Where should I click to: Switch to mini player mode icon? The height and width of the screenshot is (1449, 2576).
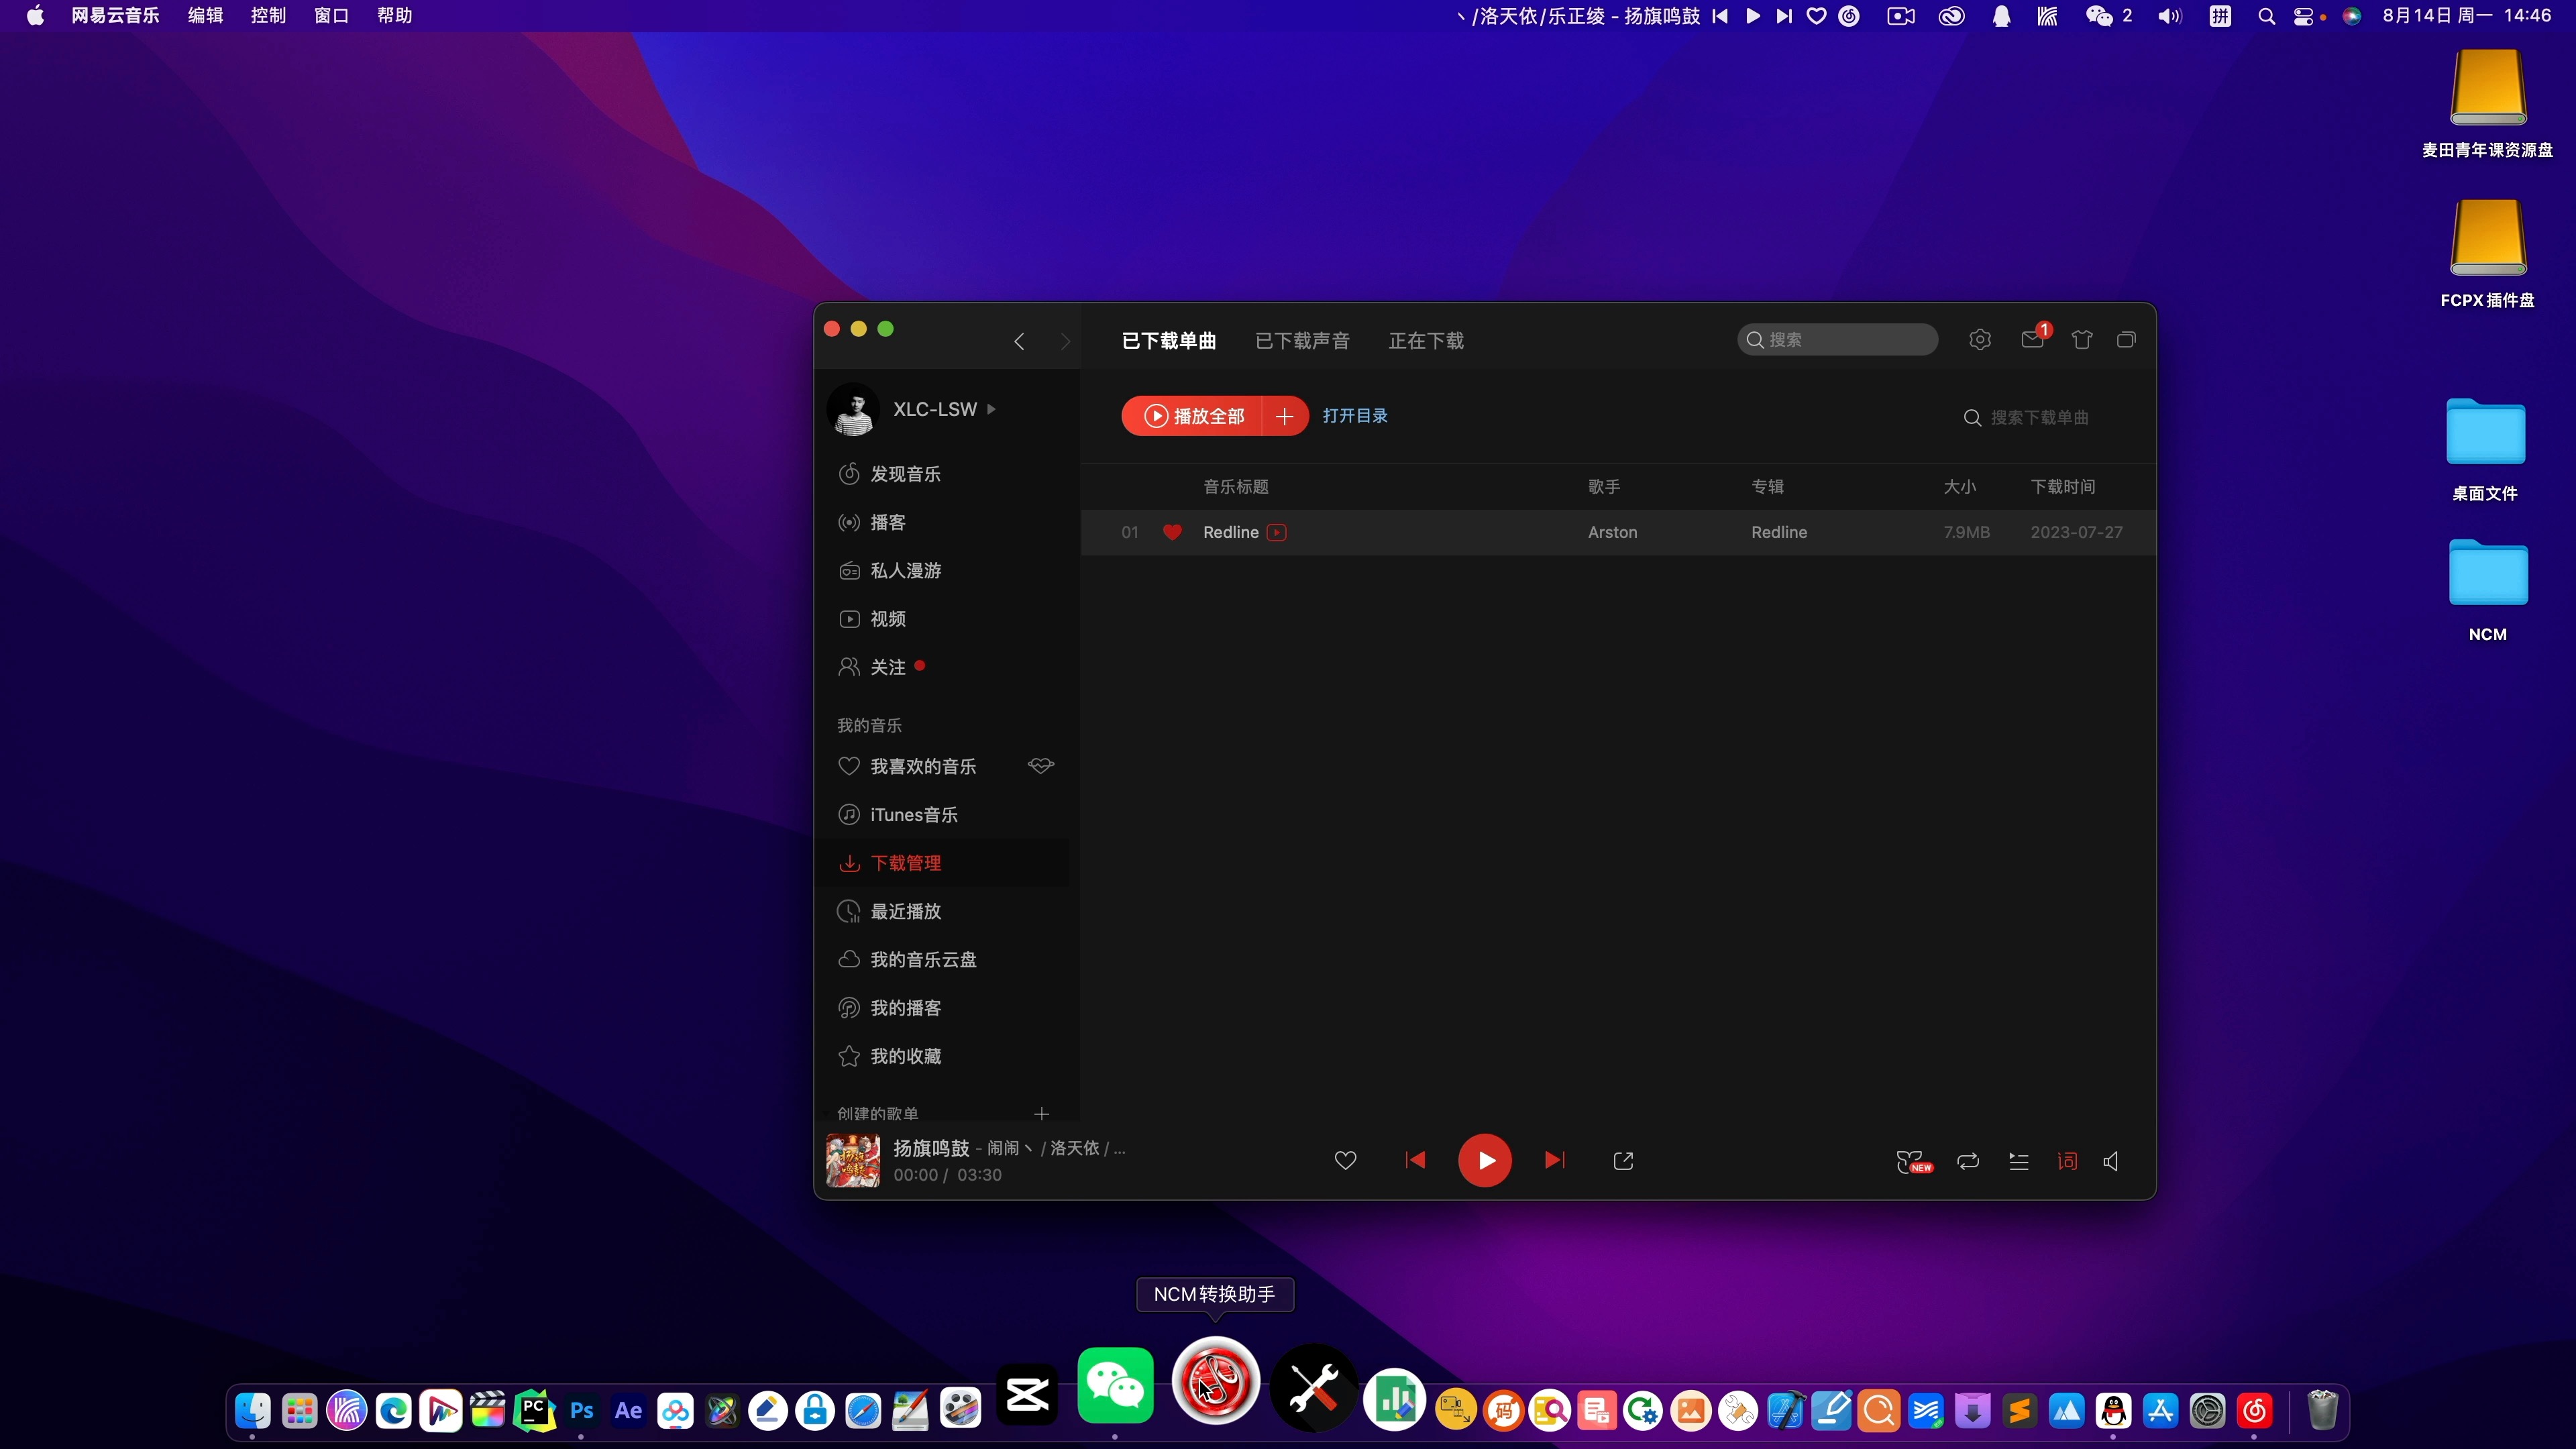coord(2127,340)
